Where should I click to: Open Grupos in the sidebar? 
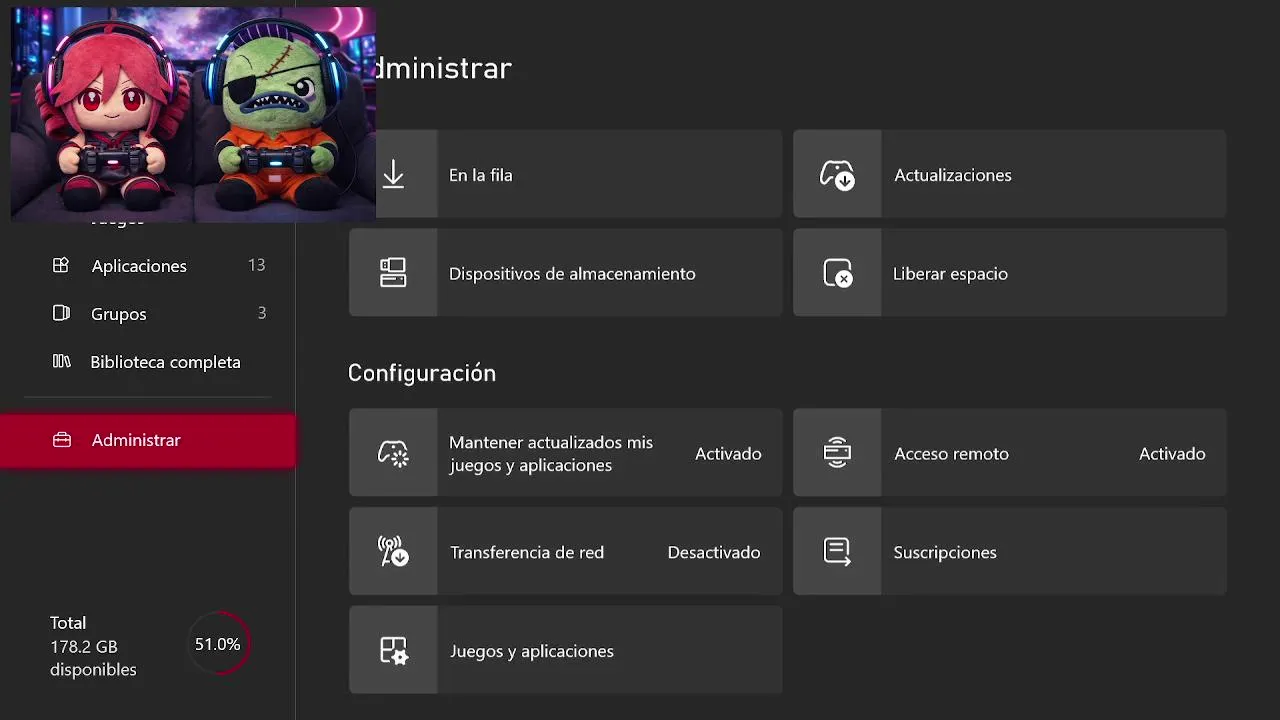click(x=119, y=314)
